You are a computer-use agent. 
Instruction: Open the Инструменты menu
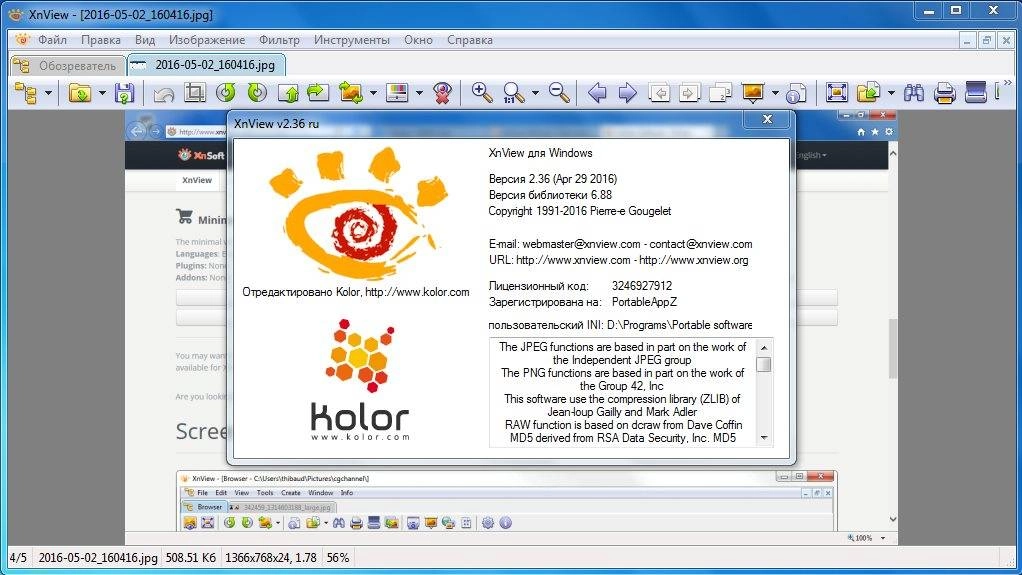tap(352, 40)
